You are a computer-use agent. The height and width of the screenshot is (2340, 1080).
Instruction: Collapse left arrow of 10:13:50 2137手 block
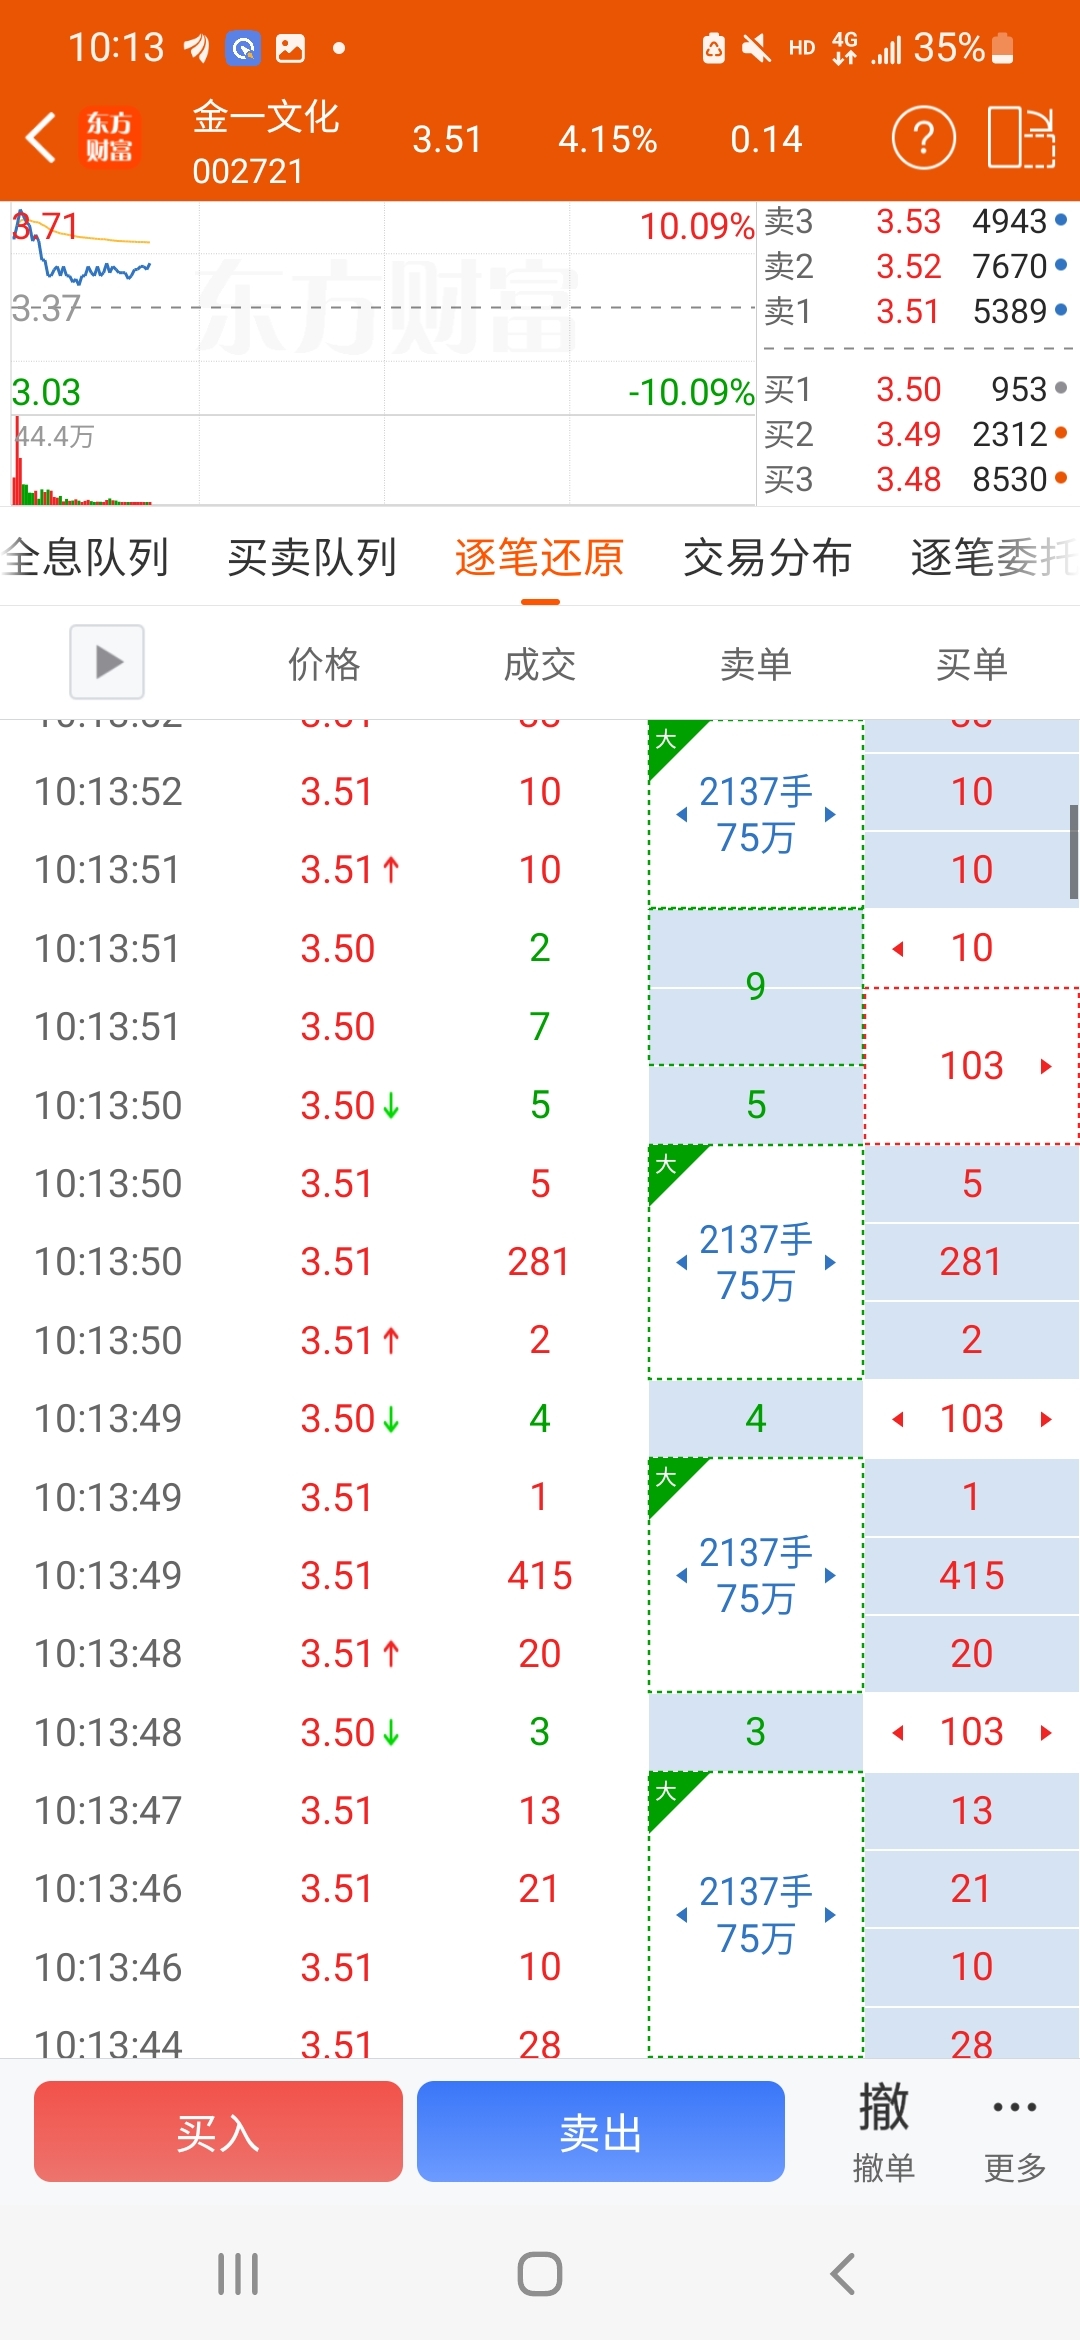point(682,1262)
